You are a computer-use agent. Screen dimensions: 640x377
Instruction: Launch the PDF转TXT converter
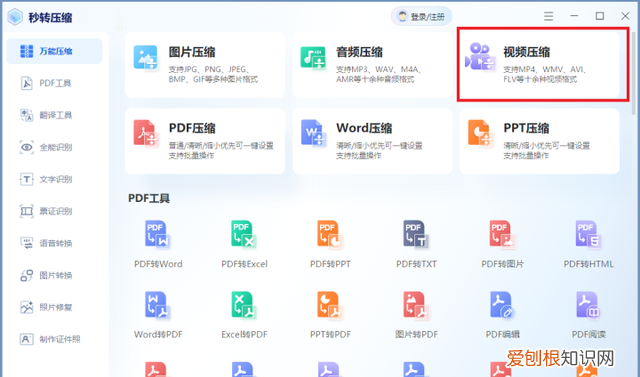(x=416, y=244)
